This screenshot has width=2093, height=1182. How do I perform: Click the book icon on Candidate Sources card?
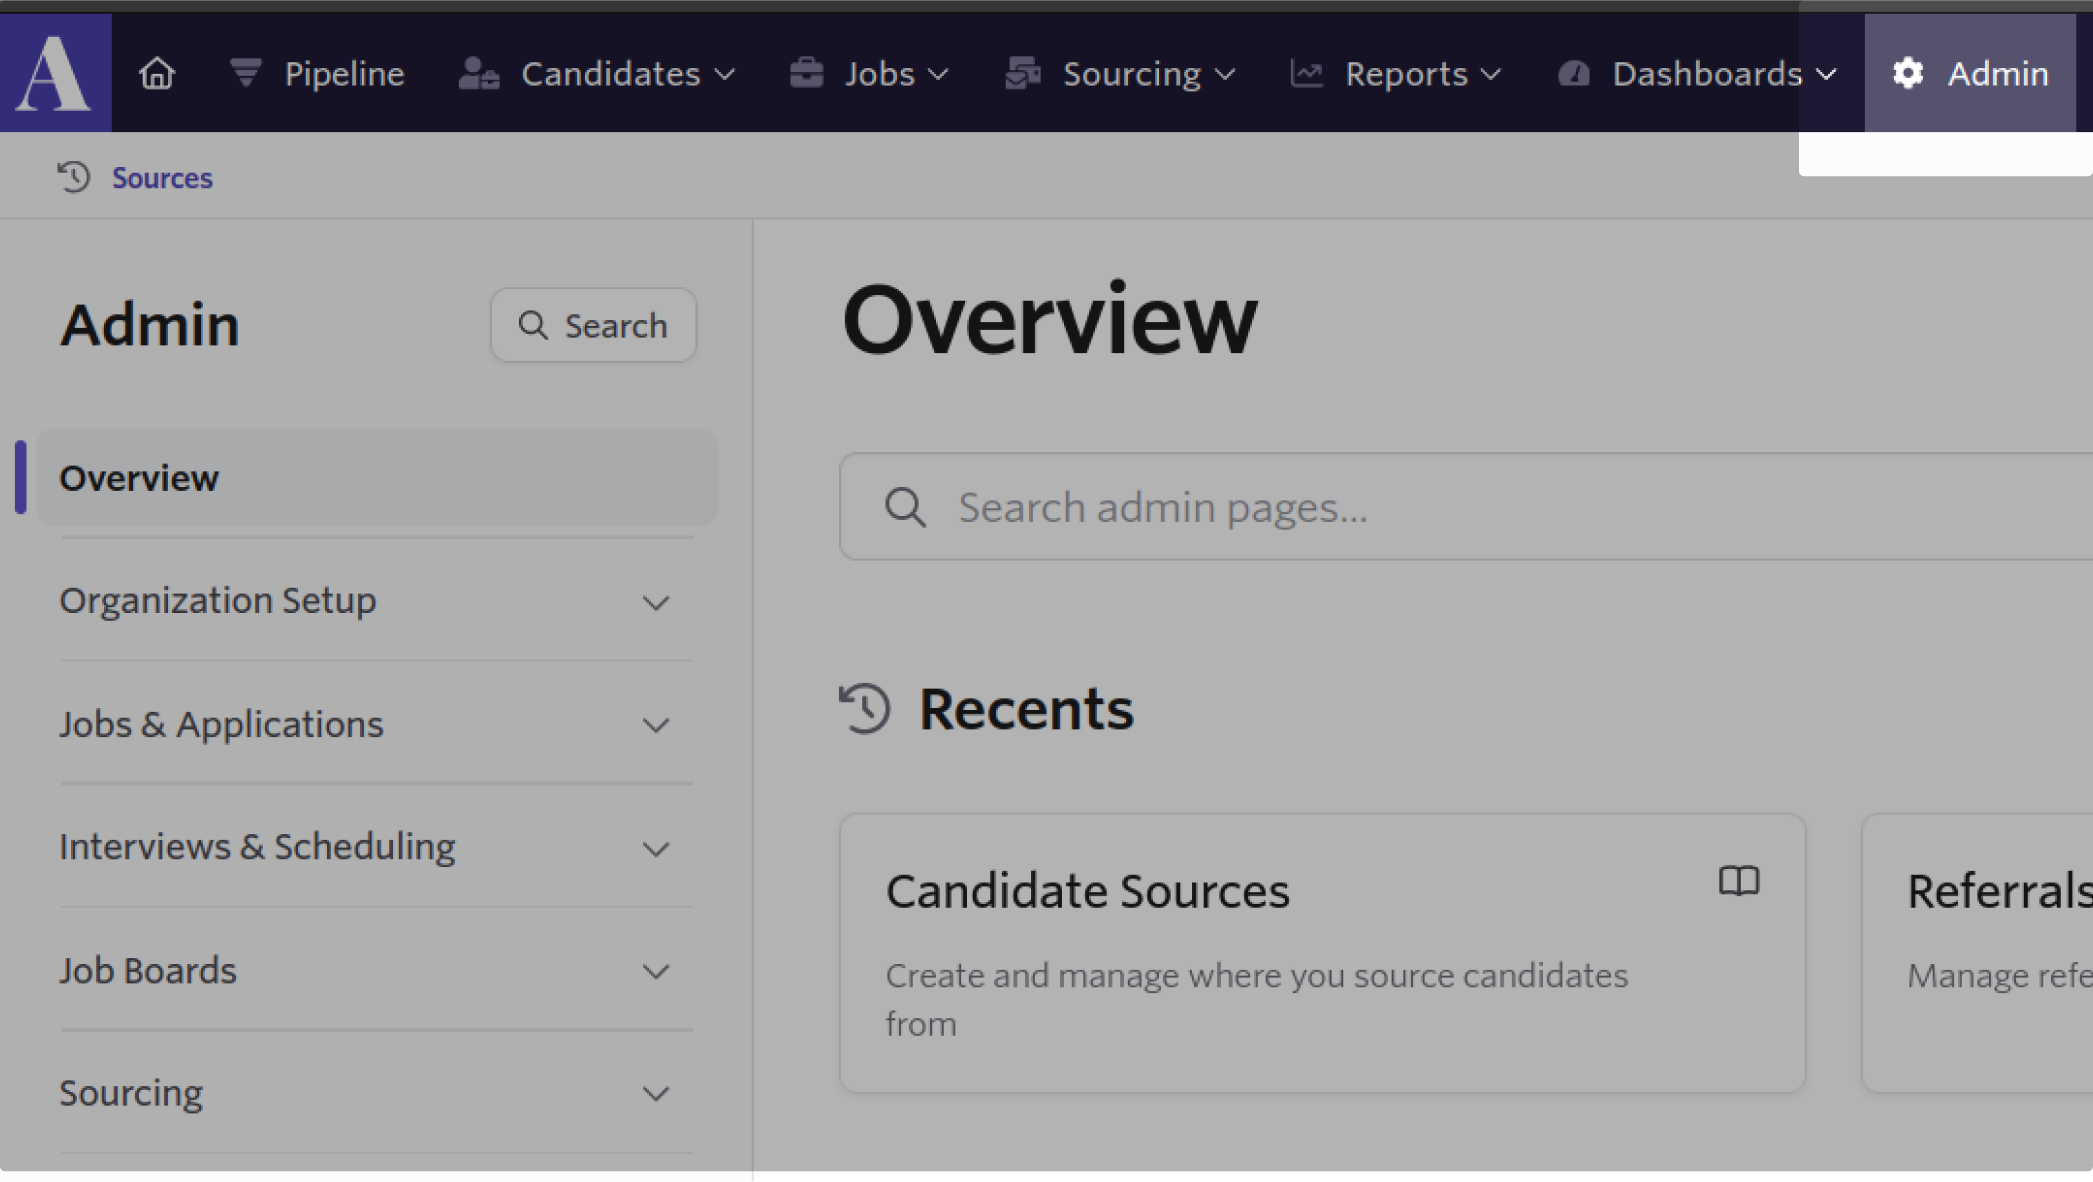coord(1738,881)
